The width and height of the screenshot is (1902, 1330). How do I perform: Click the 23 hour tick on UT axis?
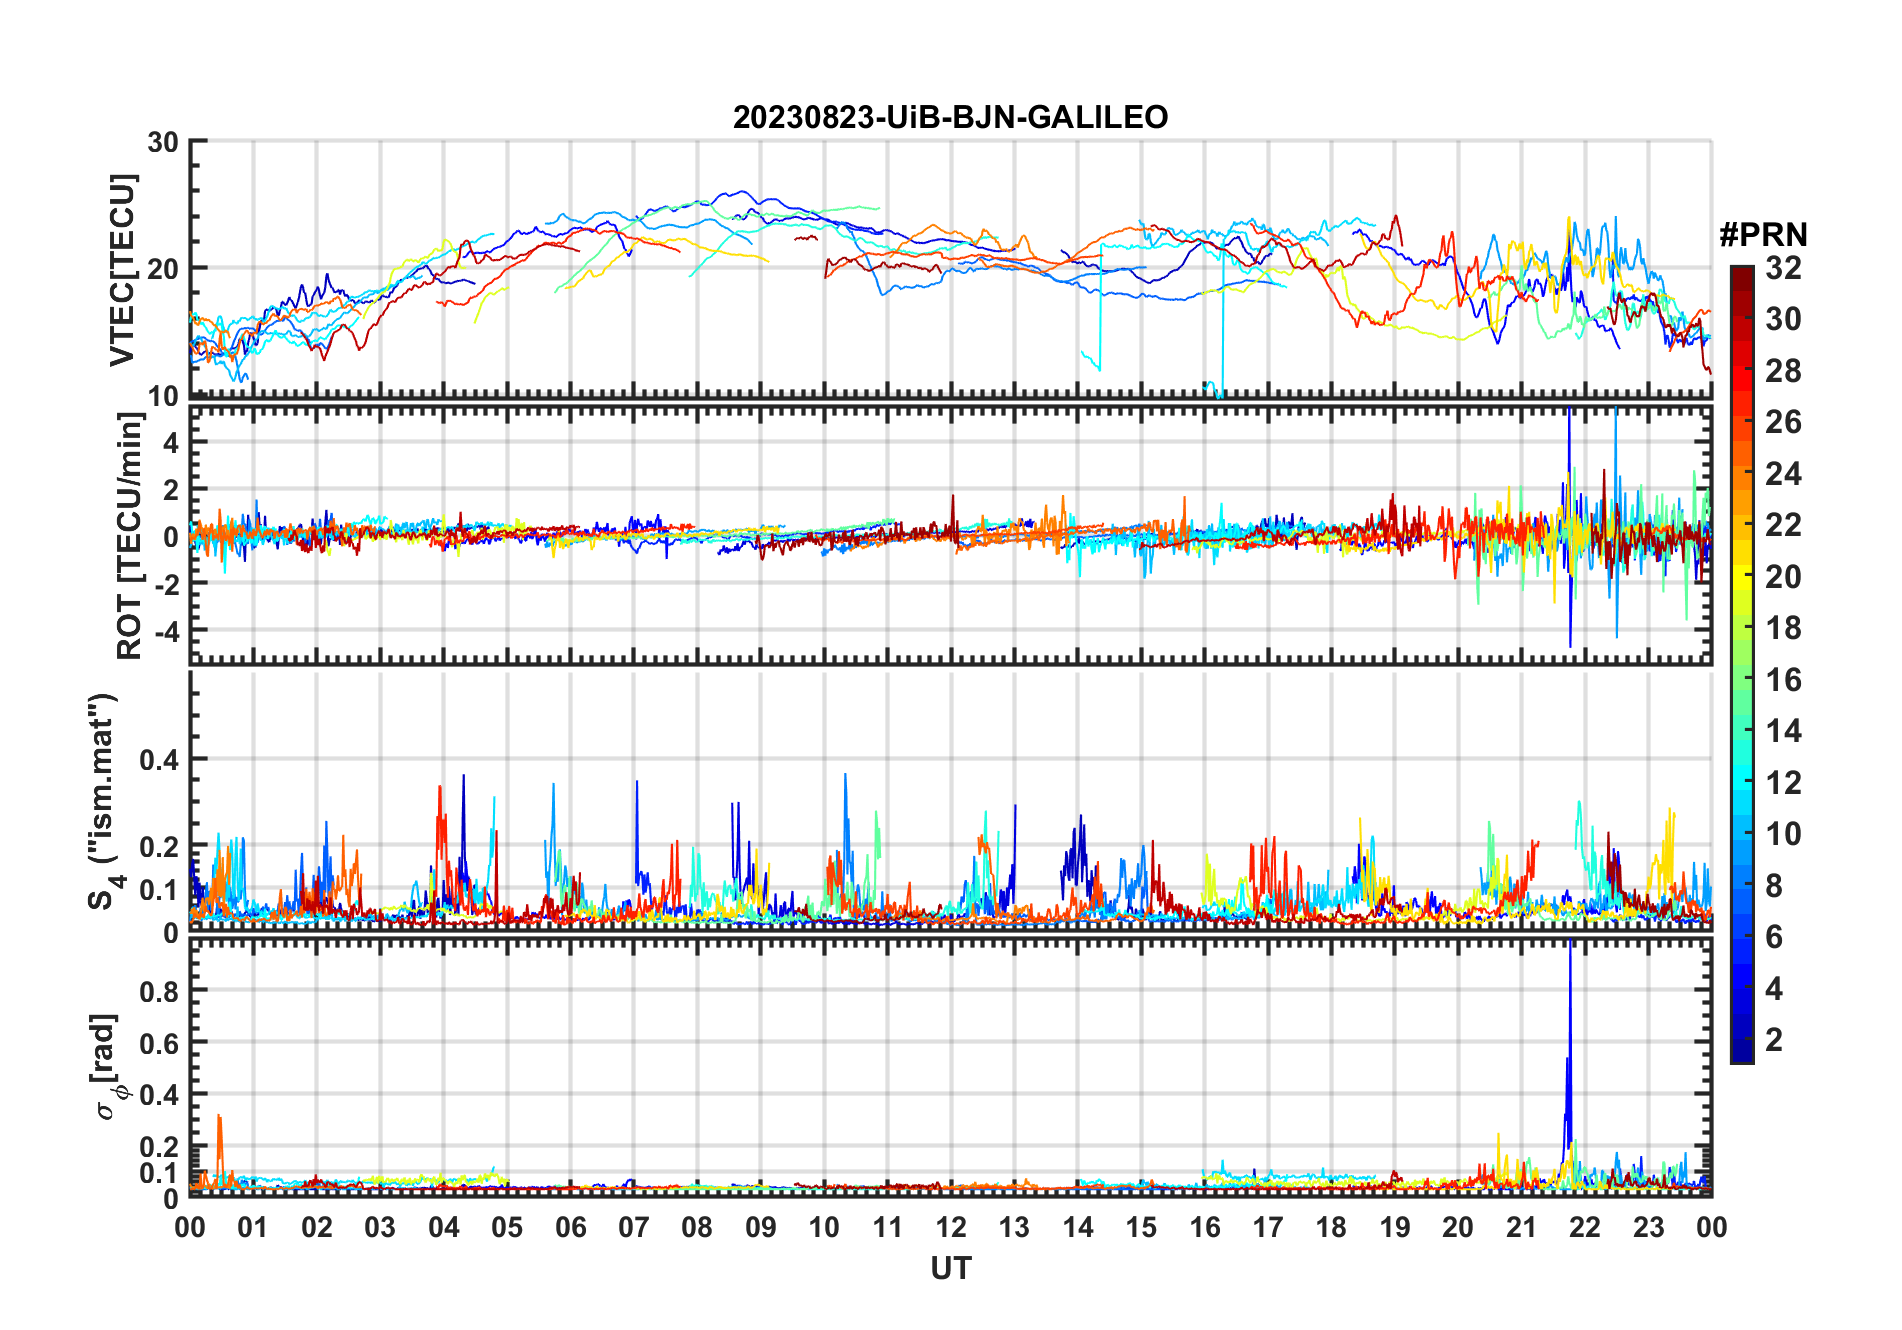tap(1648, 1228)
